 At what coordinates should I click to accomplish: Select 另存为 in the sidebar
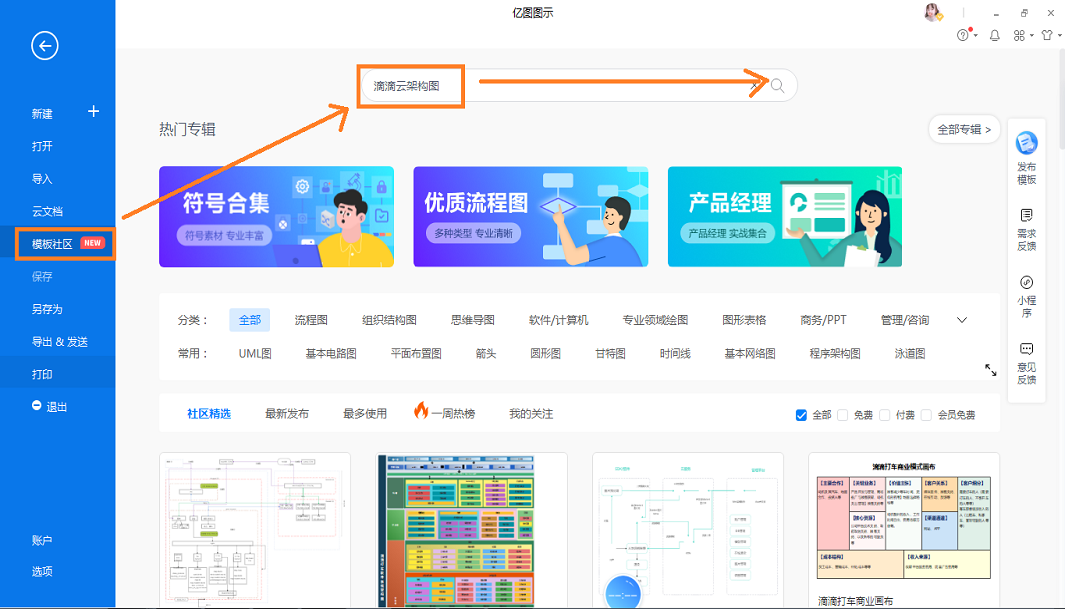tap(48, 310)
